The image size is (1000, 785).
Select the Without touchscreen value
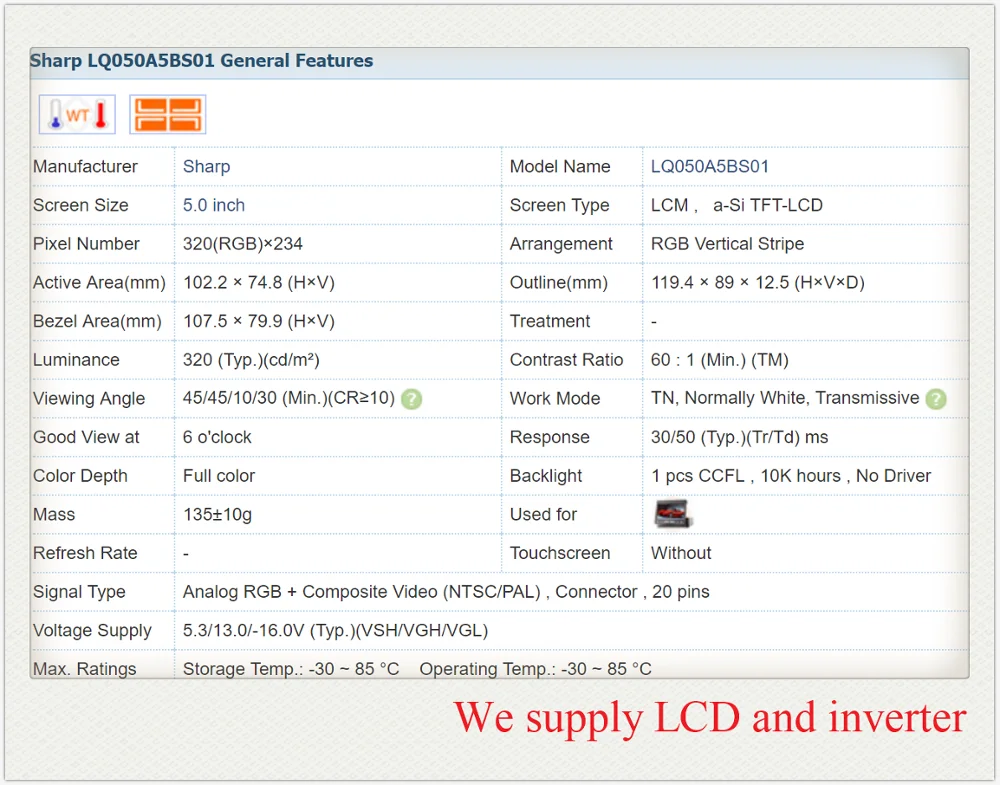point(680,553)
